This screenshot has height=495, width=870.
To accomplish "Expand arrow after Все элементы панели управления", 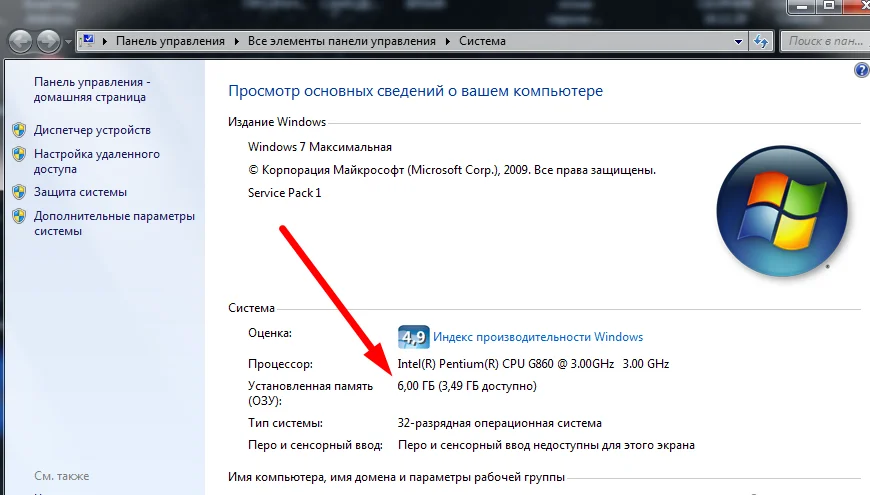I will 448,41.
